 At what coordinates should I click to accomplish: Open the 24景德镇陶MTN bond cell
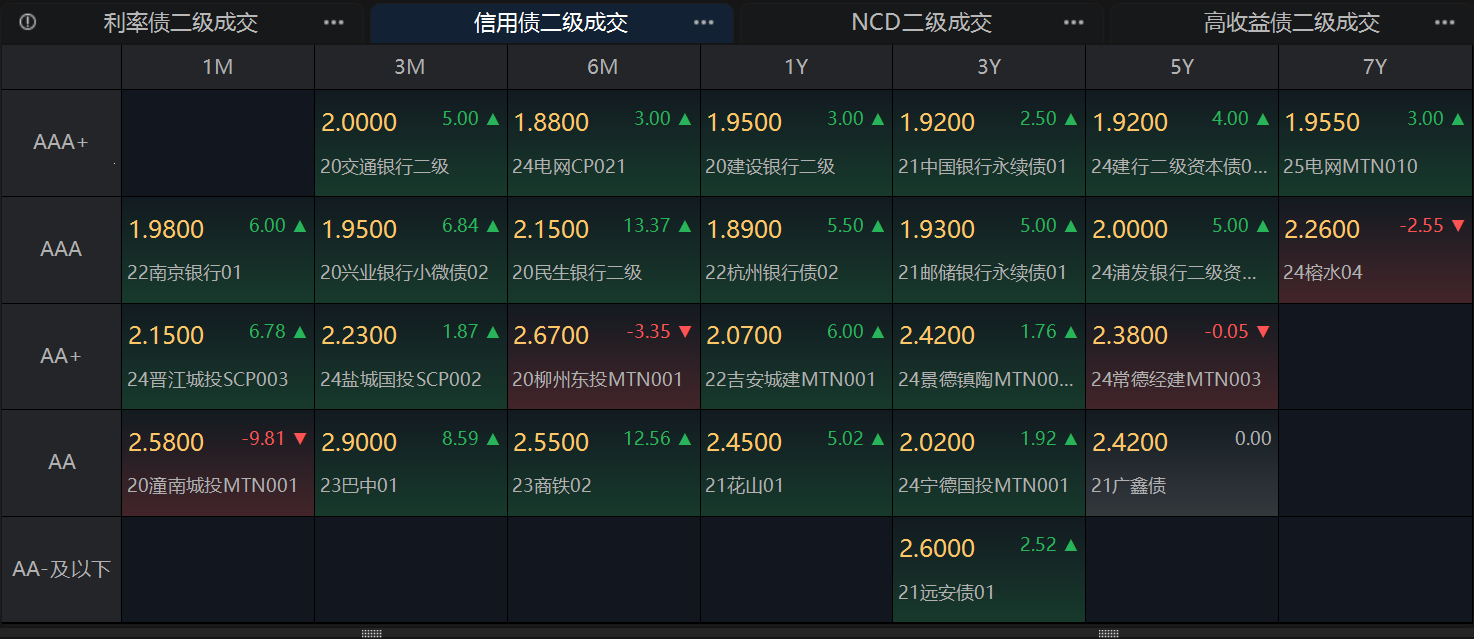pos(989,356)
